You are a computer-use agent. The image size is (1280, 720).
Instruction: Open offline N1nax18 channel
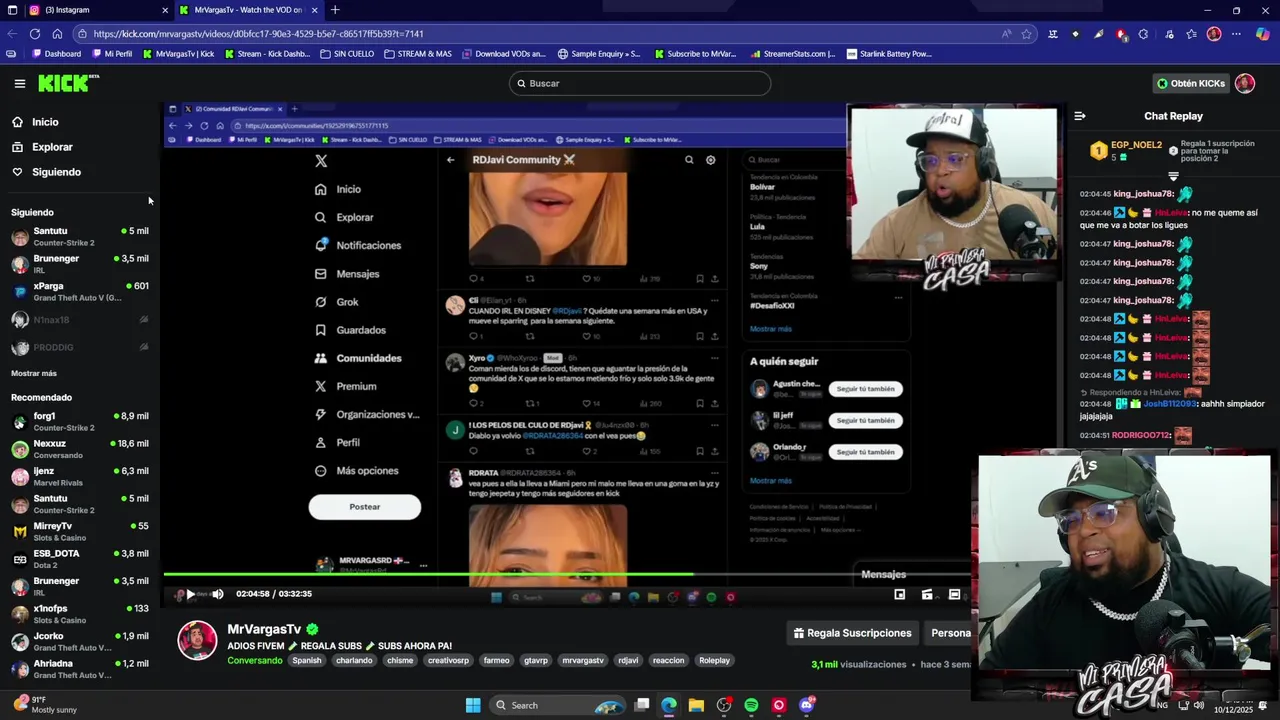80,320
